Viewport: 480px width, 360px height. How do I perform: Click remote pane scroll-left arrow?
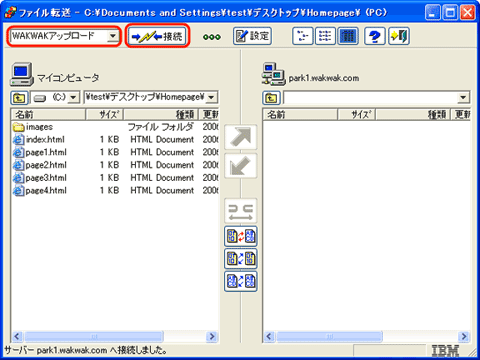(270, 336)
